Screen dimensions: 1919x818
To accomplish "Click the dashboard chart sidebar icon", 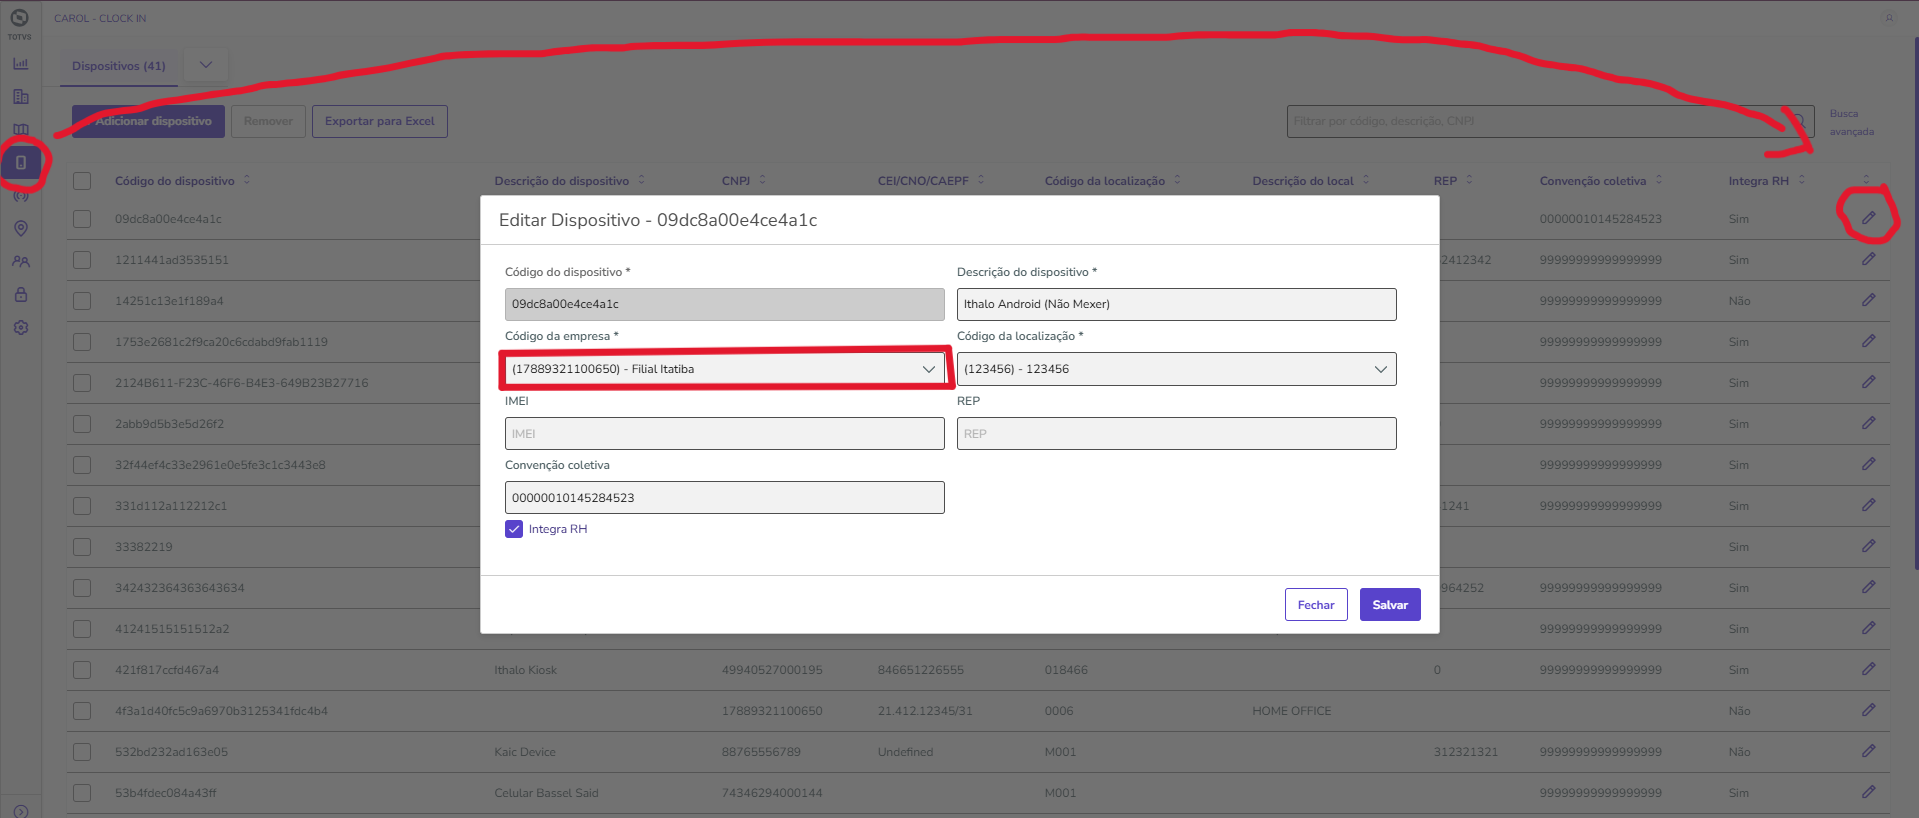I will point(21,64).
